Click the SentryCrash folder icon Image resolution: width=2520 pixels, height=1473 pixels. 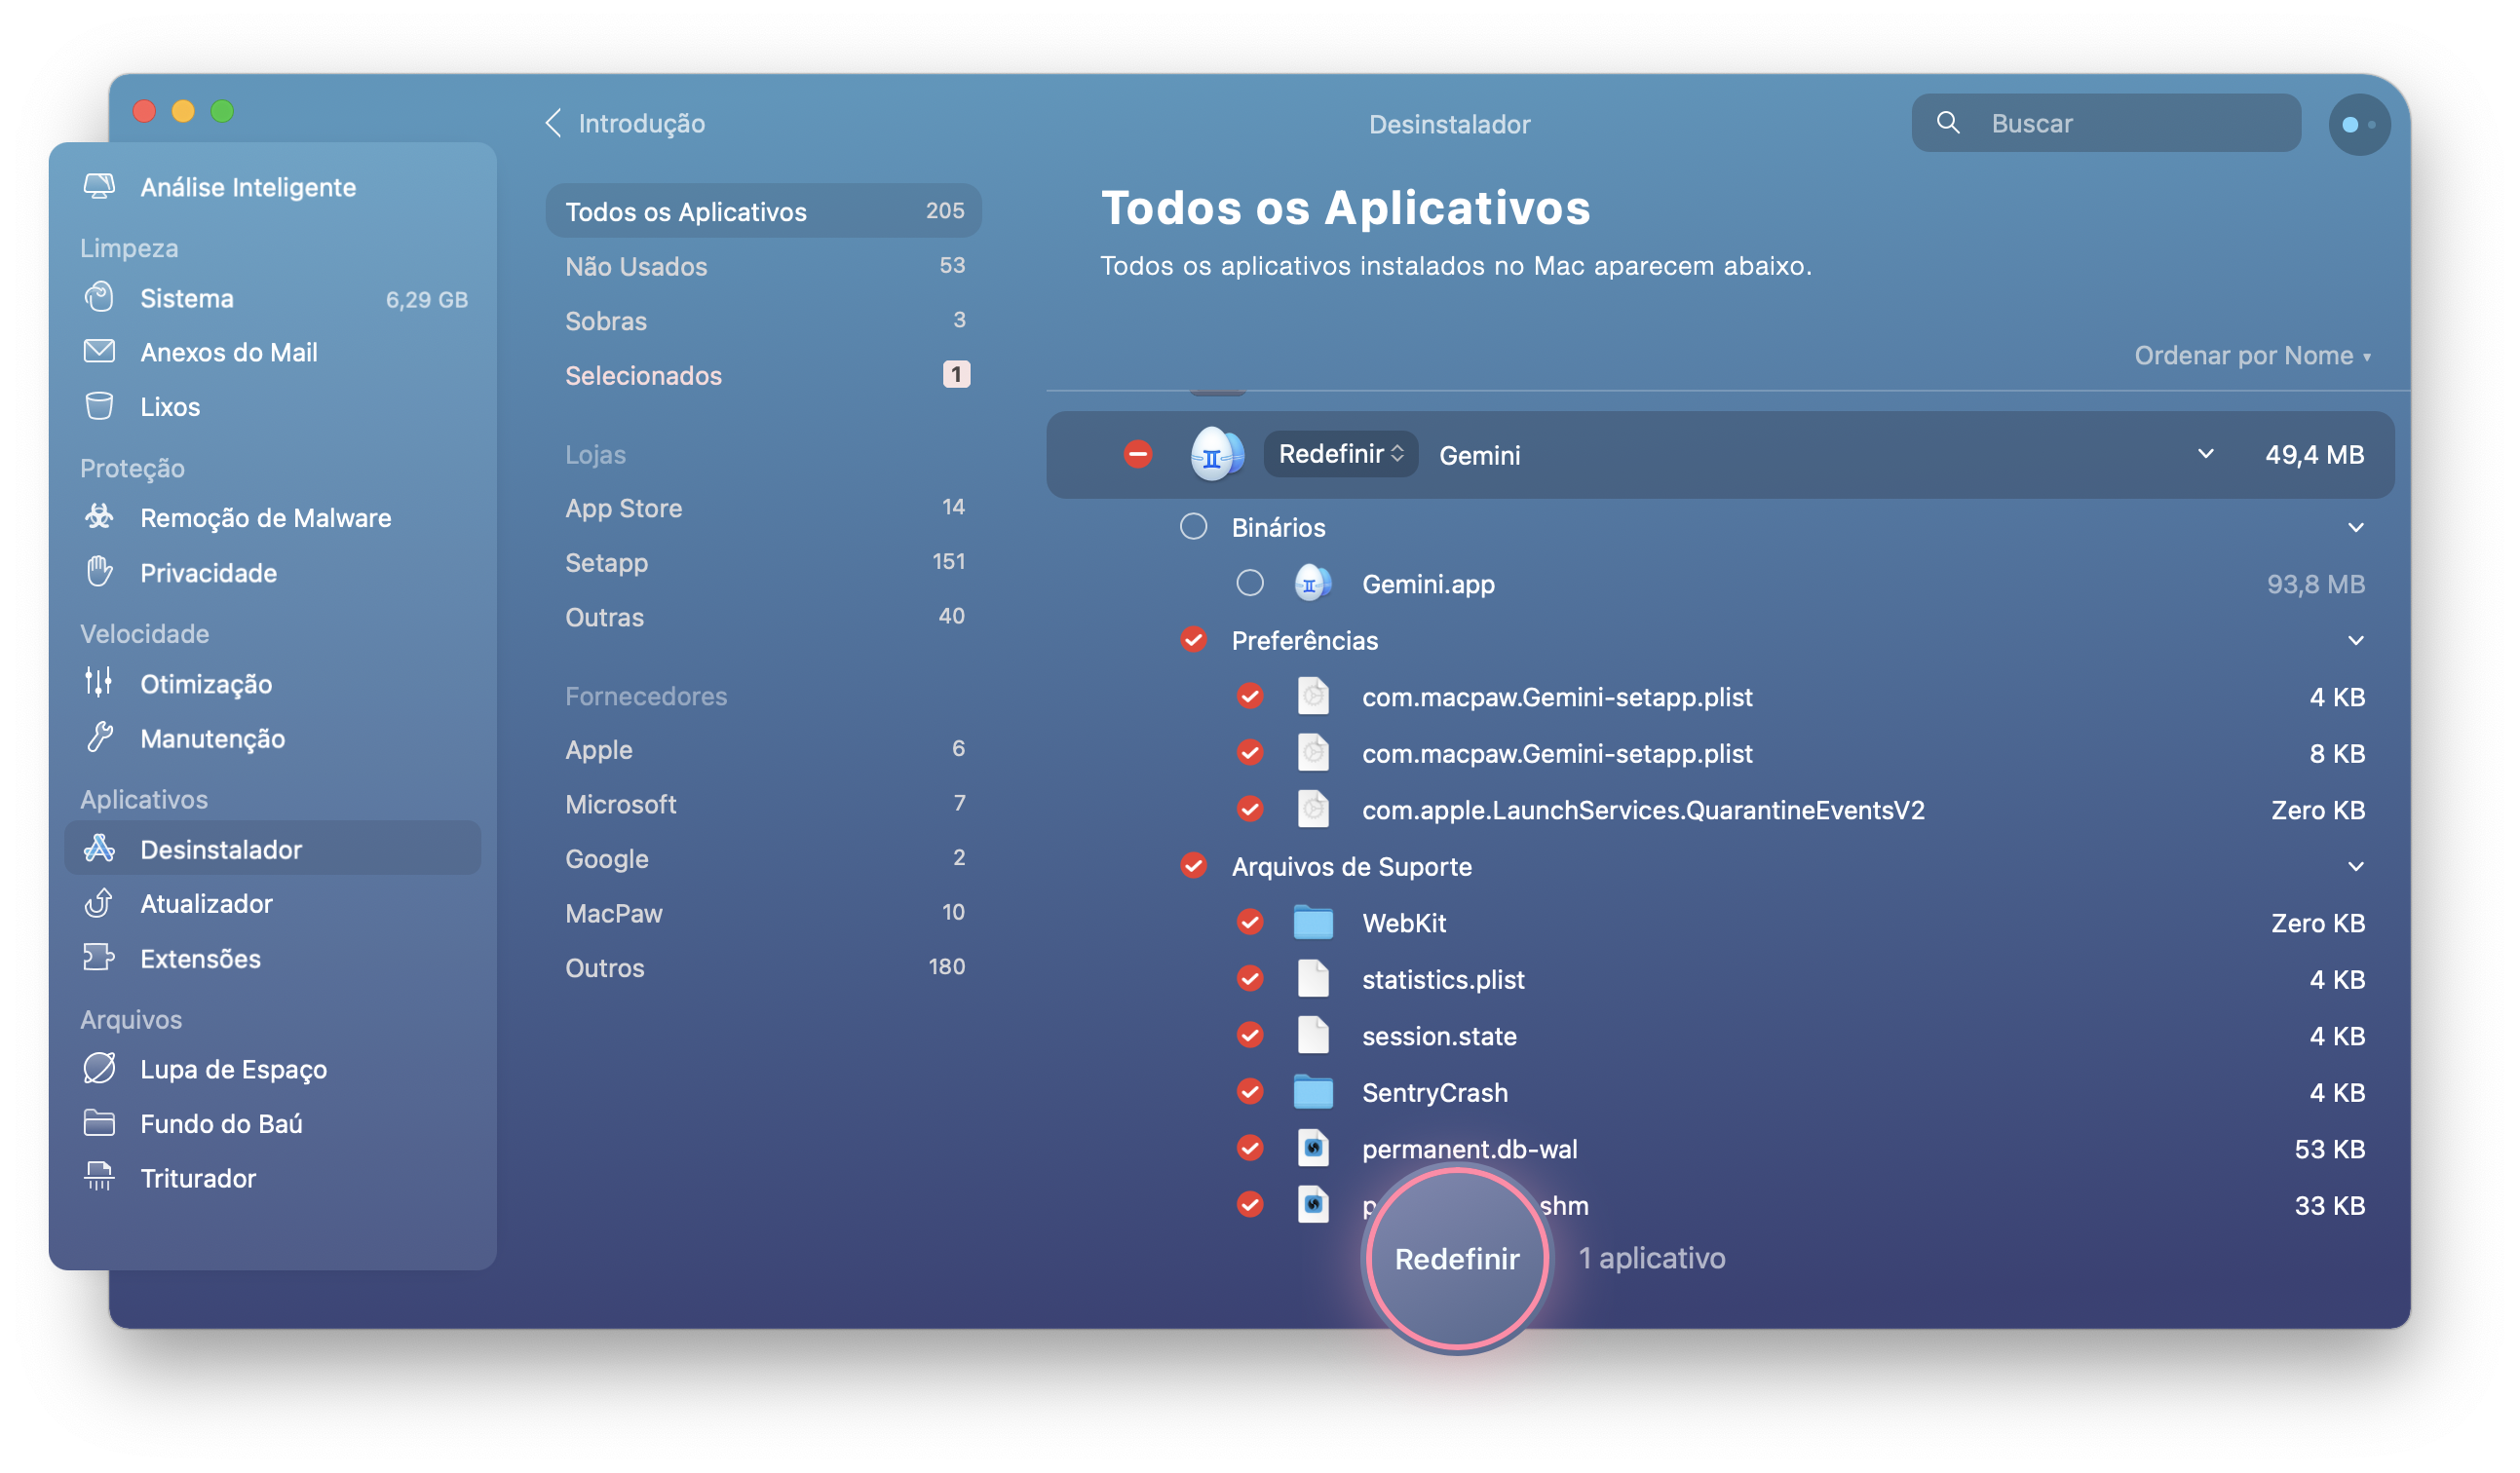pos(1313,1092)
